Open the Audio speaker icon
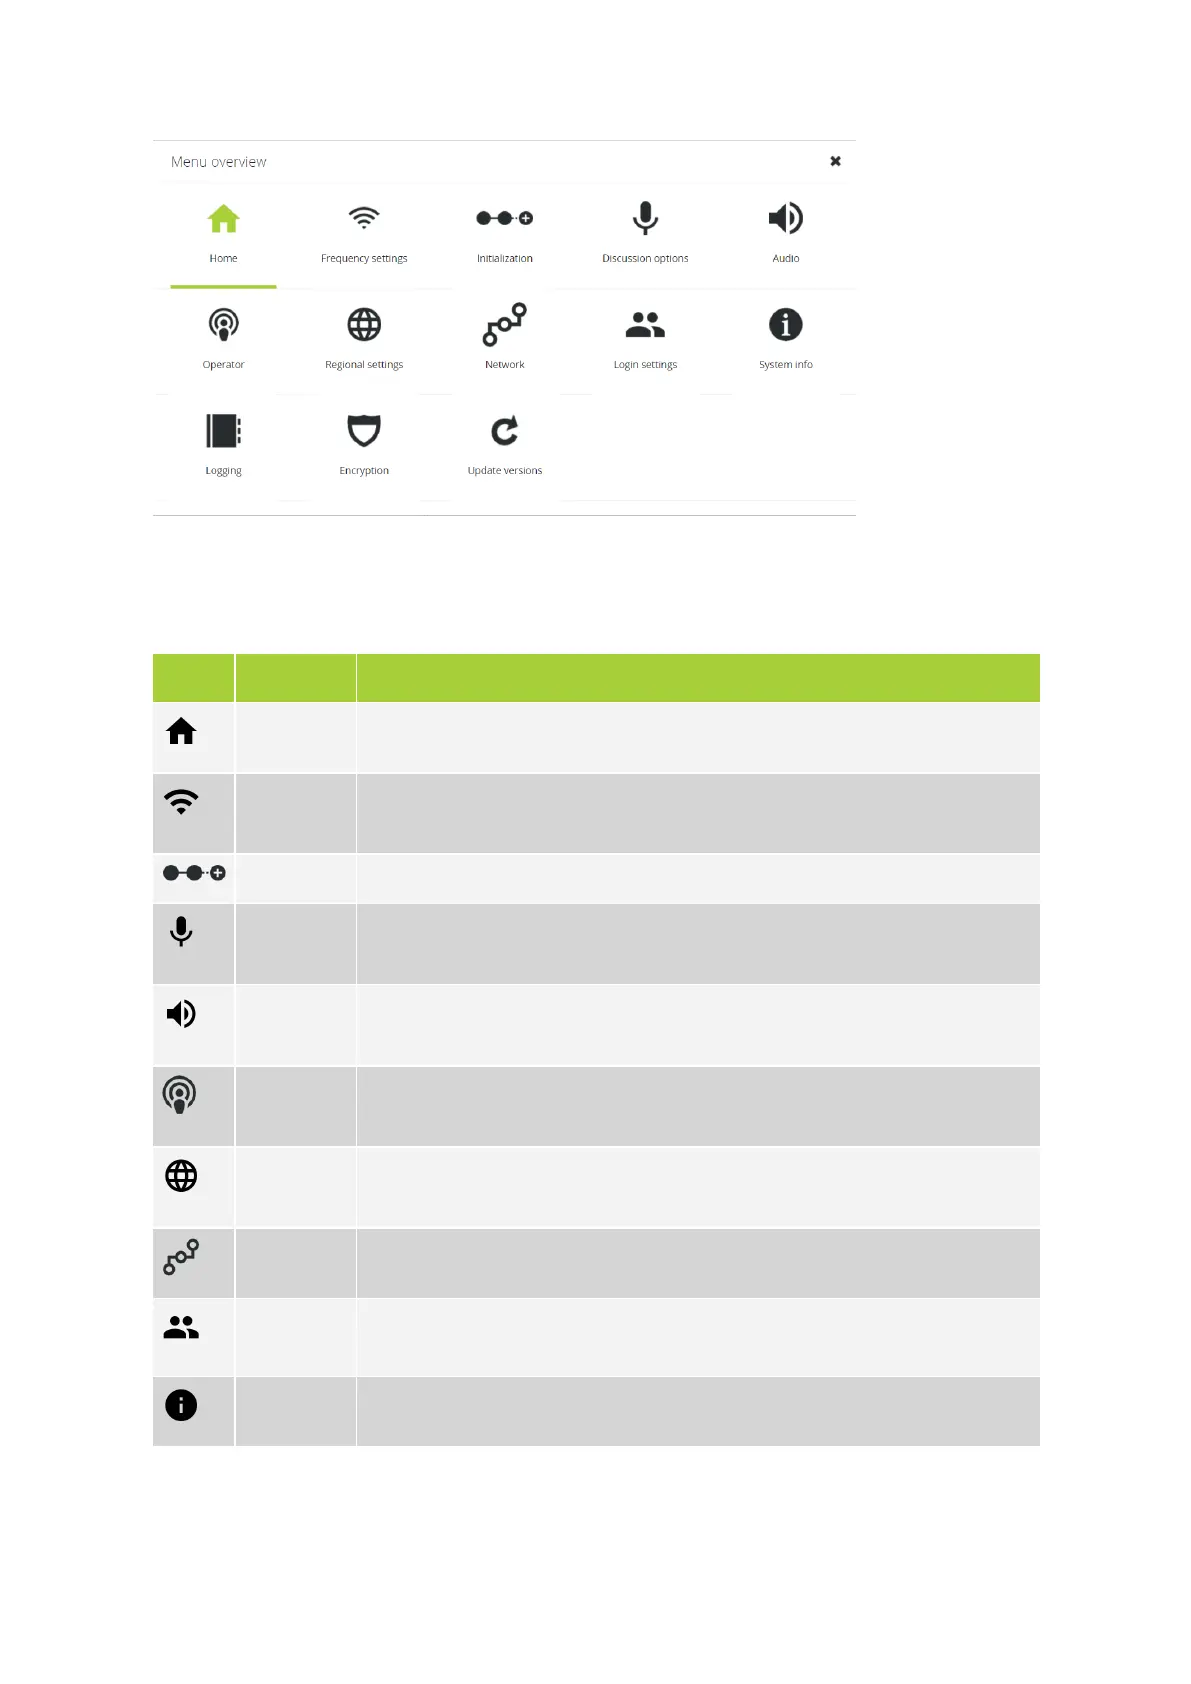 click(x=785, y=218)
